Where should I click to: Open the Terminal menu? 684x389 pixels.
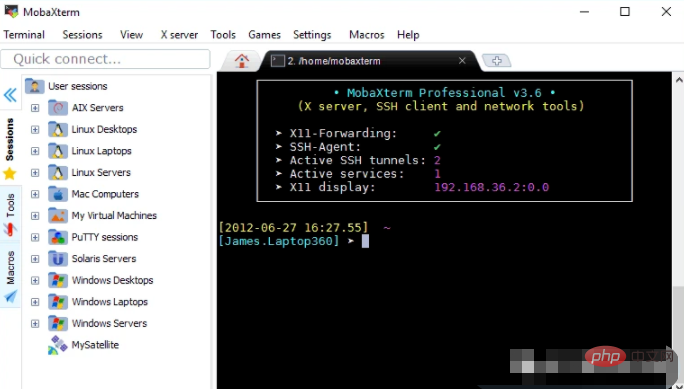pyautogui.click(x=24, y=35)
